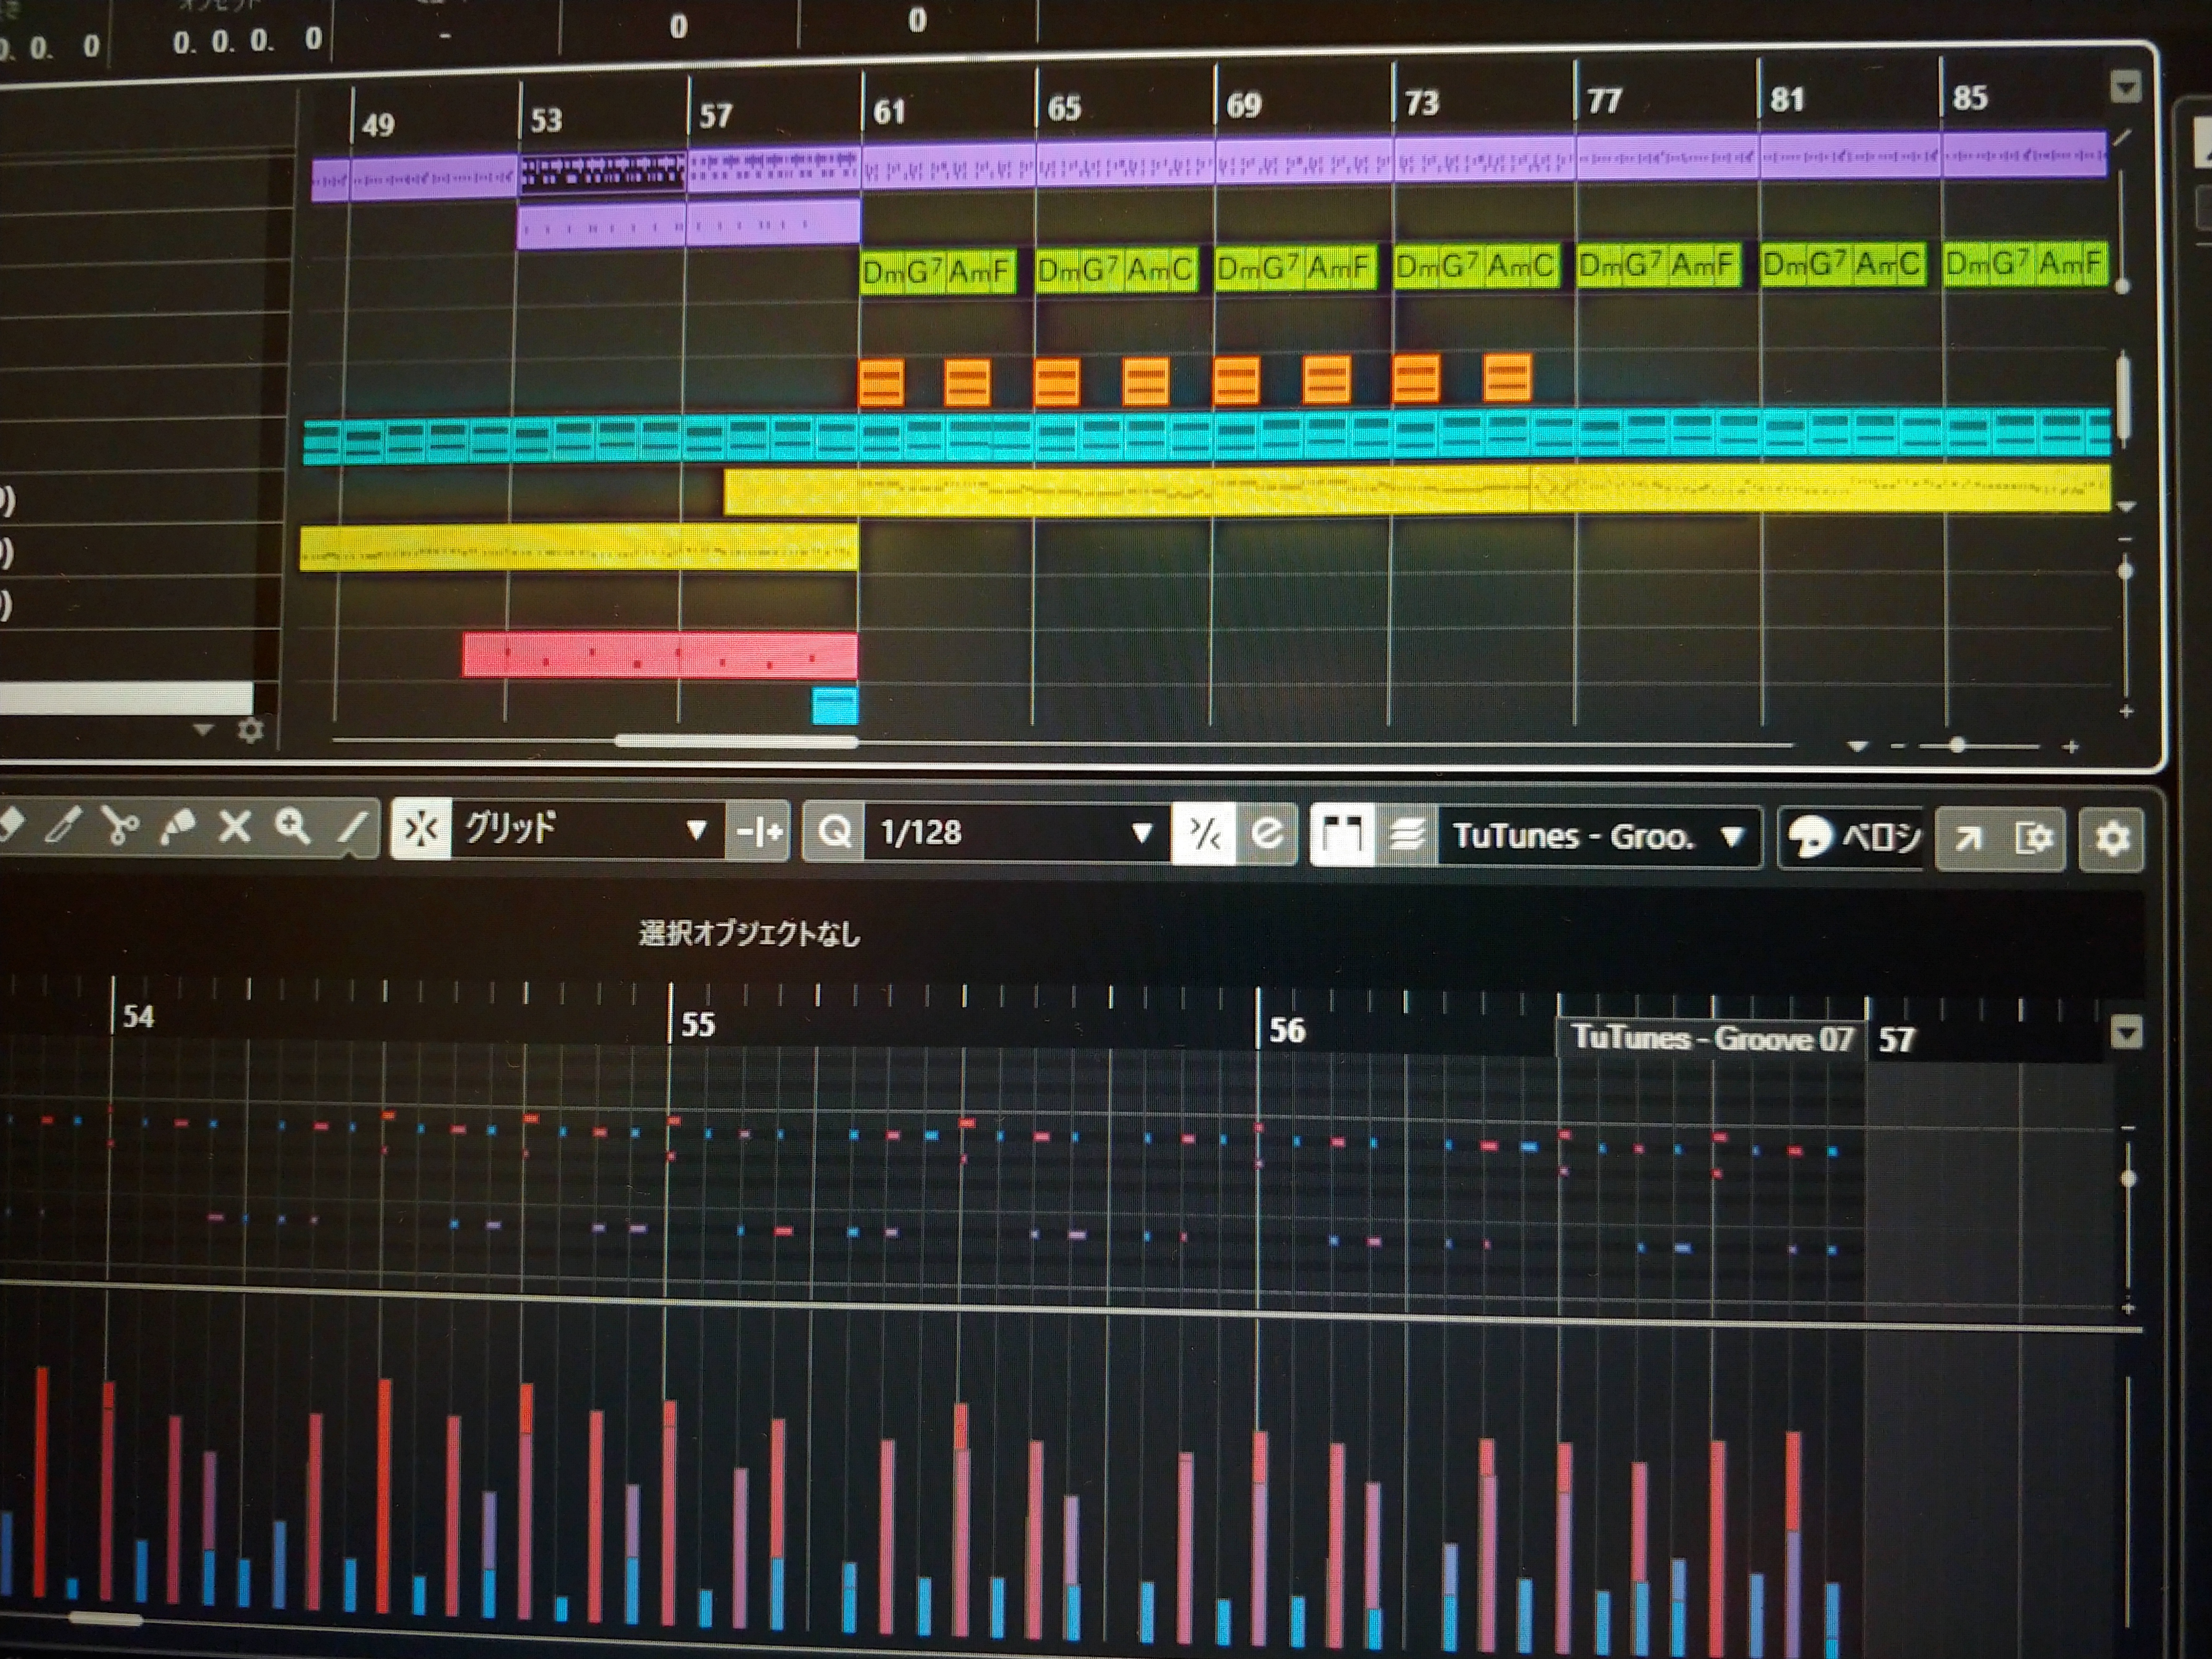Image resolution: width=2212 pixels, height=1659 pixels.
Task: Select the Scissors split tool
Action: pos(121,827)
